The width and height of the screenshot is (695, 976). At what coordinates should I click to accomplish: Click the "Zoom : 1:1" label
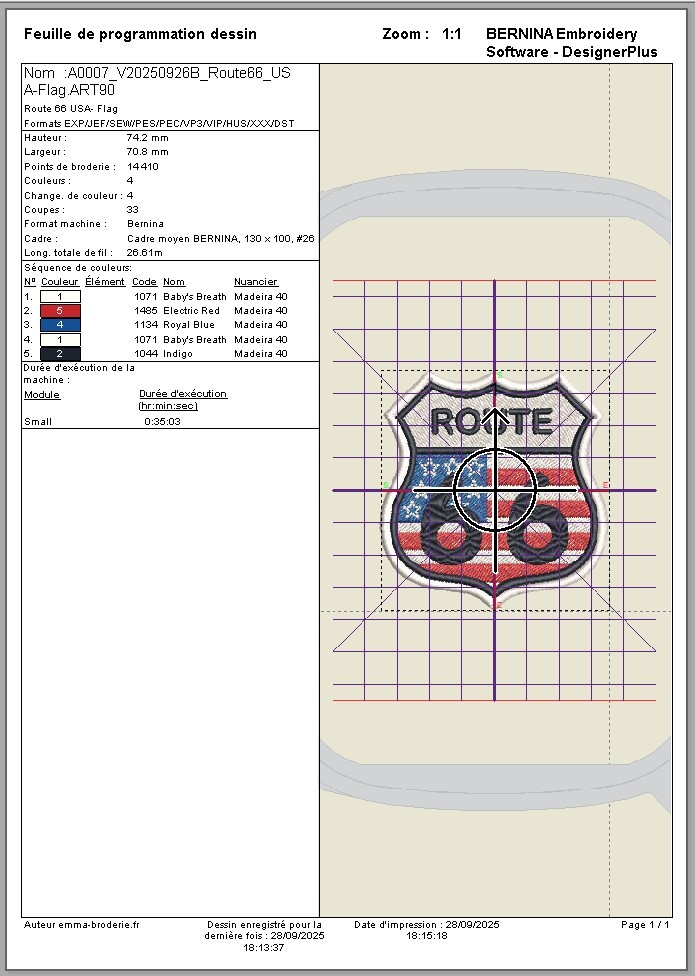[x=422, y=34]
